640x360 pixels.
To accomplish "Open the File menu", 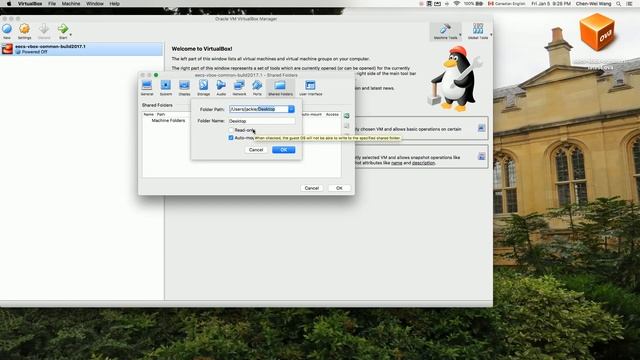I will coord(52,4).
